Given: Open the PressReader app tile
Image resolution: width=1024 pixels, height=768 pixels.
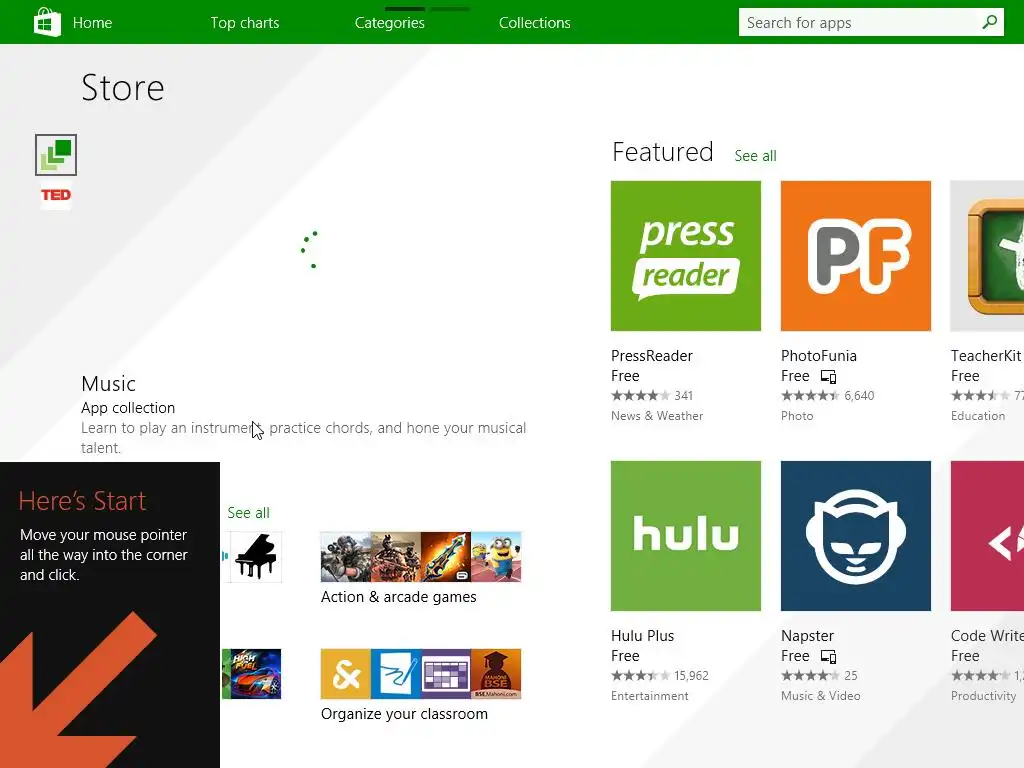Looking at the screenshot, I should click(x=685, y=256).
